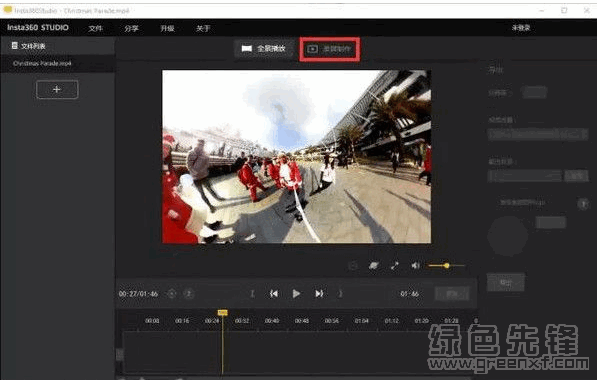
Task: Mute audio with the speaker icon
Action: click(x=415, y=266)
